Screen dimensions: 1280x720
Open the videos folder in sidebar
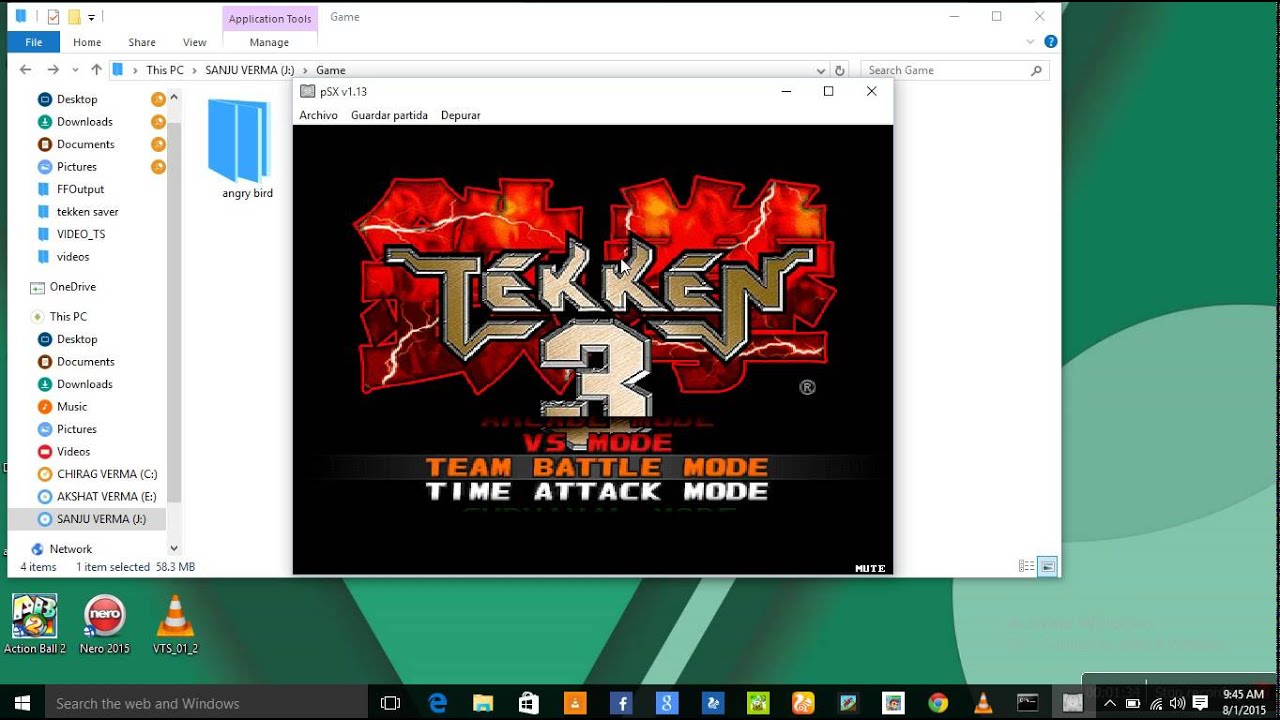(x=73, y=257)
